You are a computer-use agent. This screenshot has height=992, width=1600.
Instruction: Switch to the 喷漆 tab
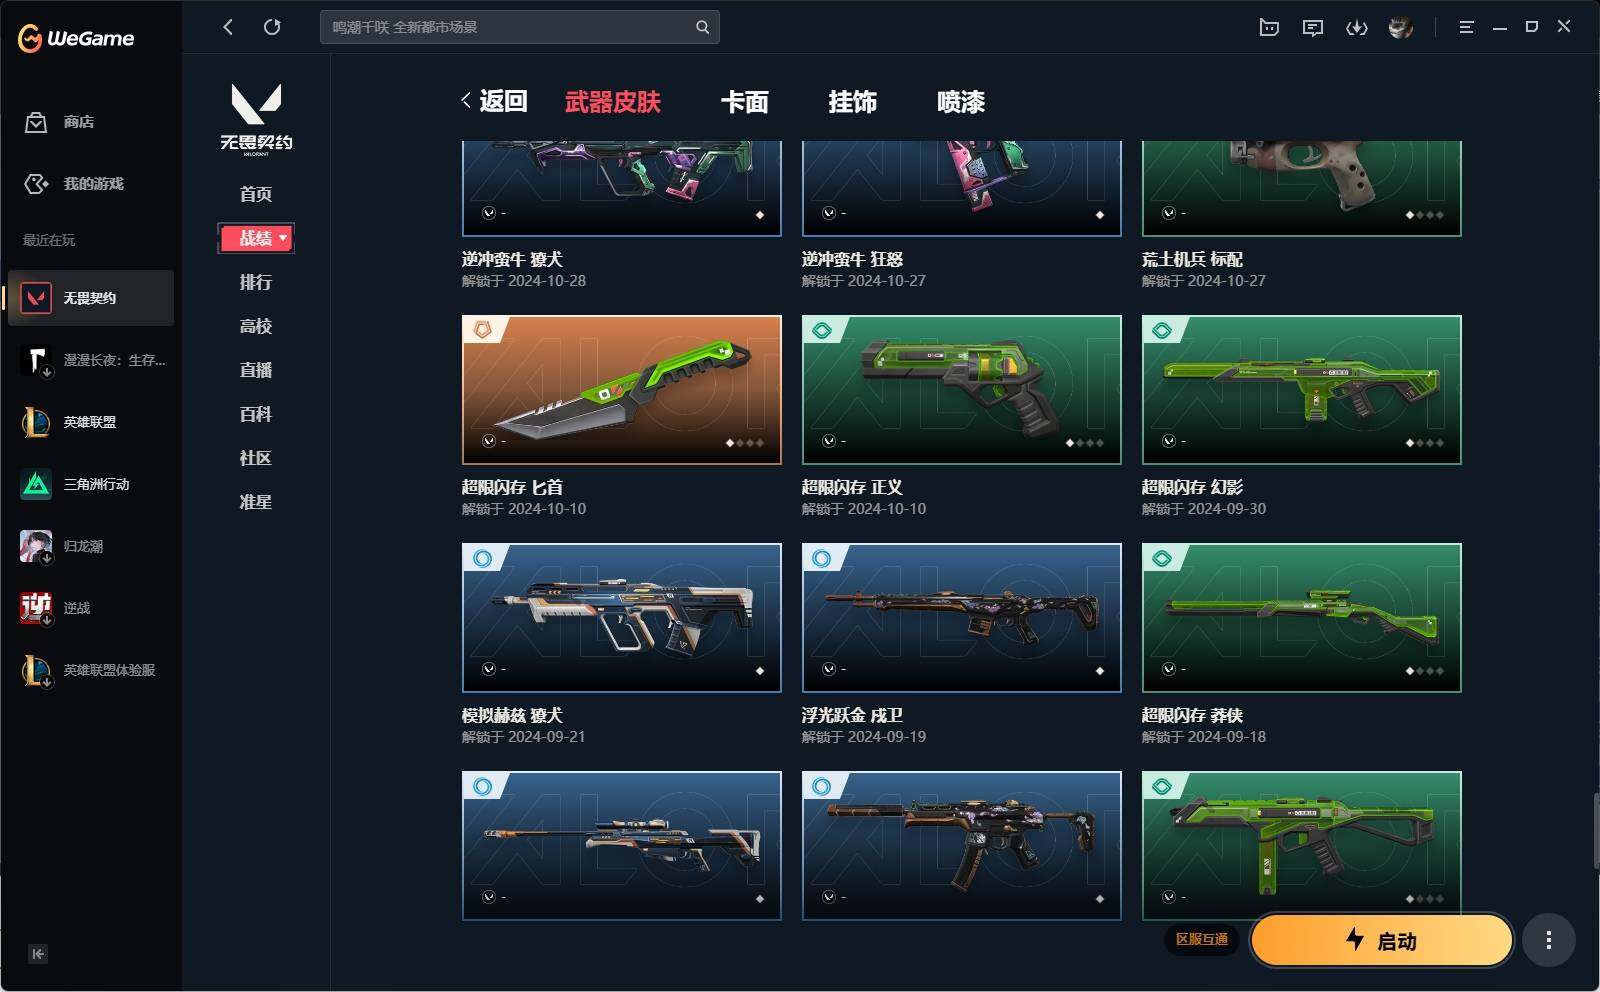click(961, 102)
